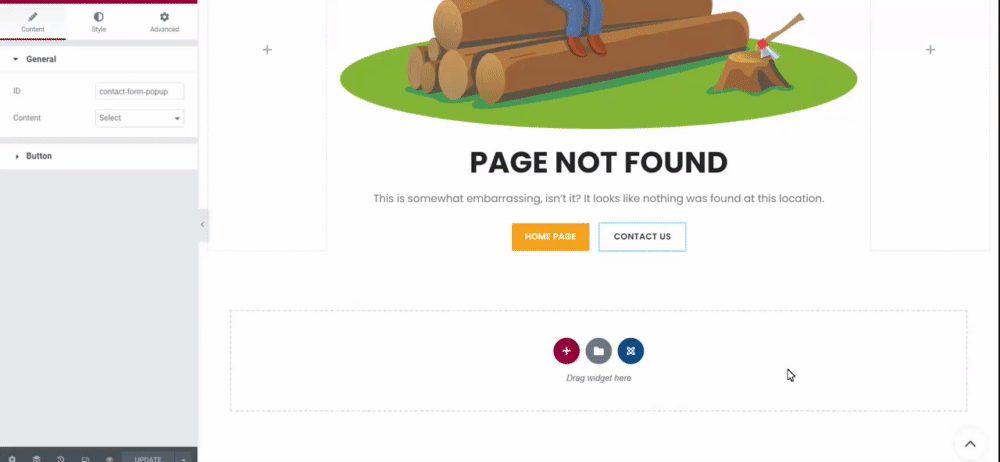1000x462 pixels.
Task: Click the HOME PAGE button
Action: (x=550, y=237)
